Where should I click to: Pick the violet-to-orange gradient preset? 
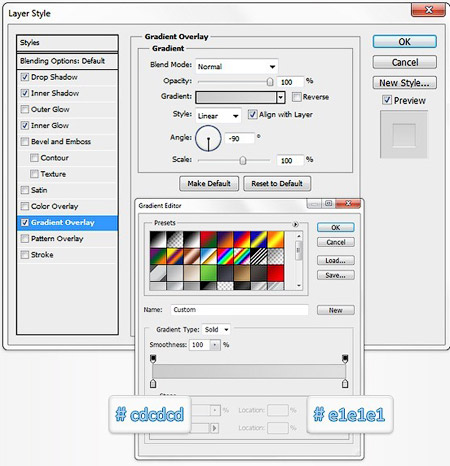(225, 239)
